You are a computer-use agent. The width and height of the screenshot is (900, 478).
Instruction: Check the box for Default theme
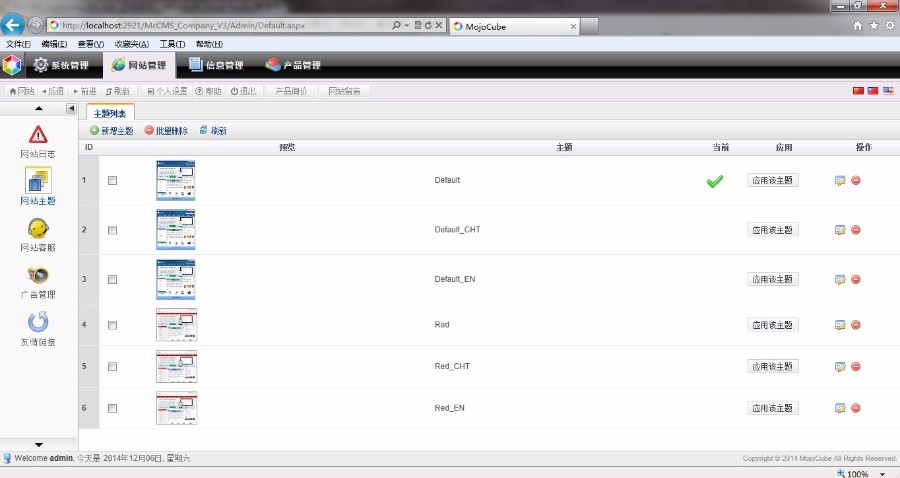(112, 180)
